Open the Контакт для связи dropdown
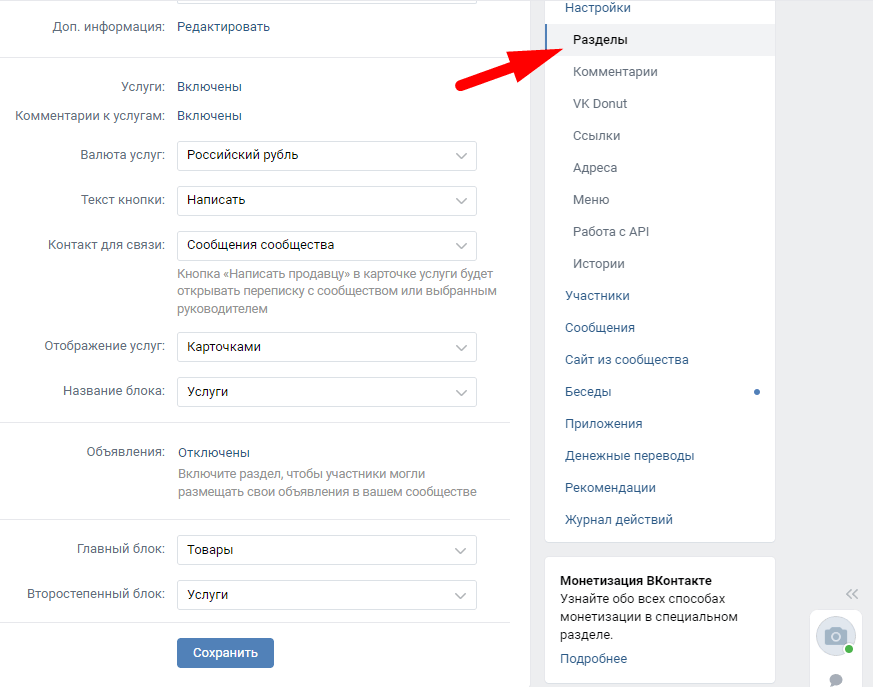Viewport: 873px width, 687px height. click(x=326, y=245)
